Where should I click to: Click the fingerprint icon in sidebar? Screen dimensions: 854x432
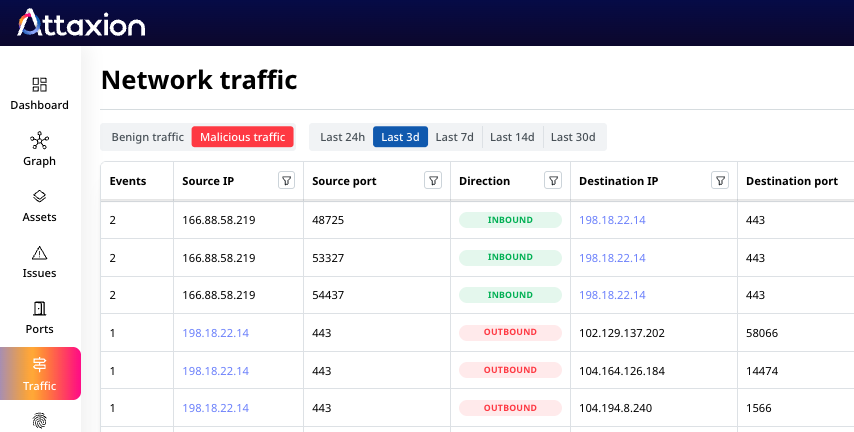[40, 421]
